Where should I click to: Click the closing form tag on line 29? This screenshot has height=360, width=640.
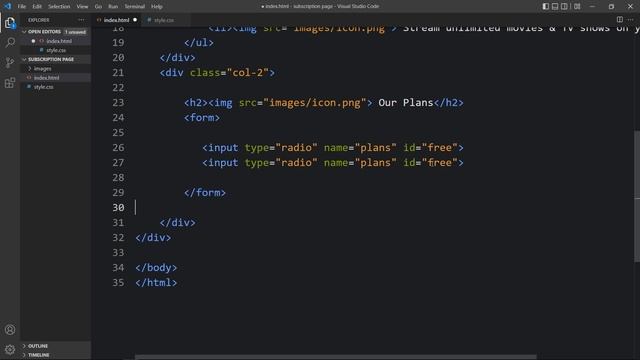(x=204, y=192)
